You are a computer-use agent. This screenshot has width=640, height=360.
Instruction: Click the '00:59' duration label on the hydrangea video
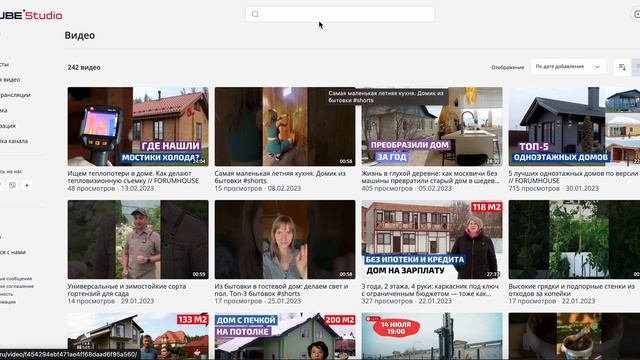pyautogui.click(x=199, y=274)
